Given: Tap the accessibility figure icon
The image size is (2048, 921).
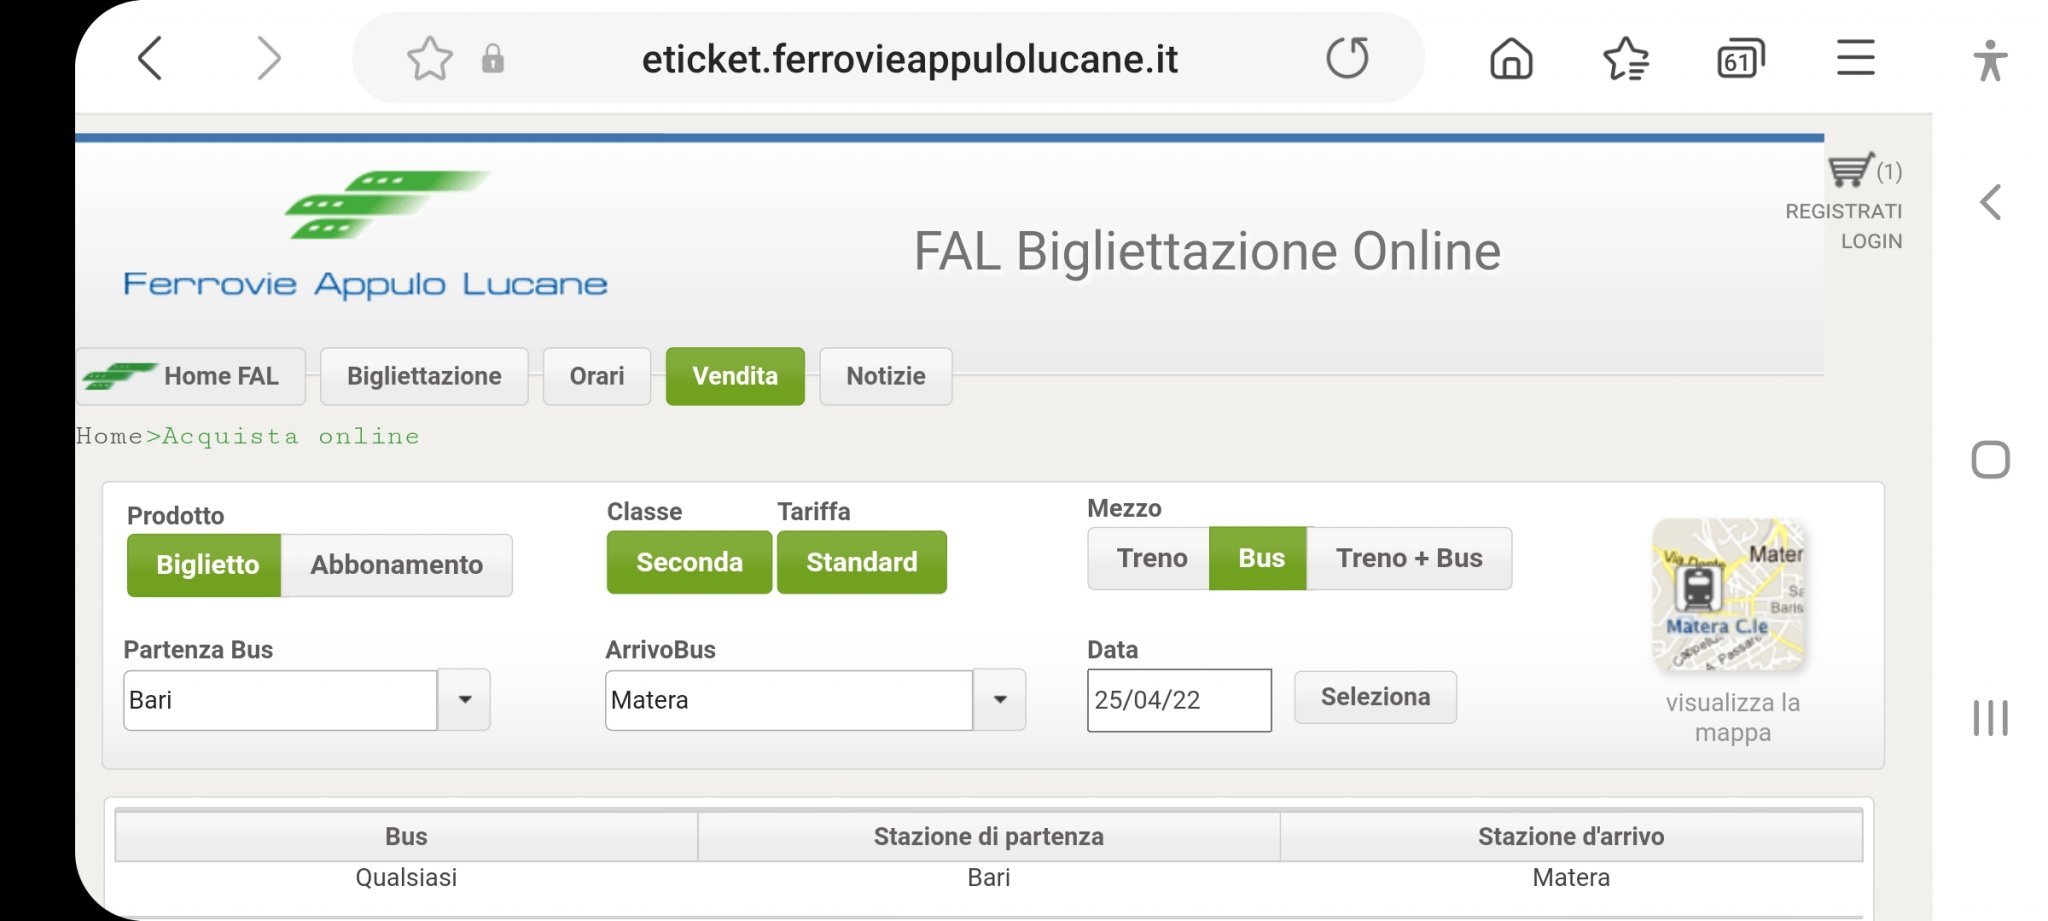Looking at the screenshot, I should pyautogui.click(x=1990, y=61).
